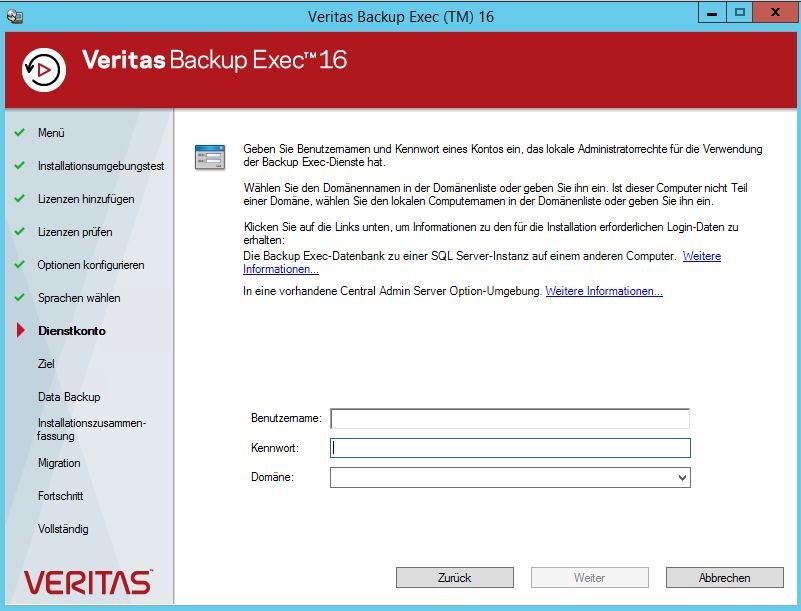Click the Kennwort label

pos(275,448)
